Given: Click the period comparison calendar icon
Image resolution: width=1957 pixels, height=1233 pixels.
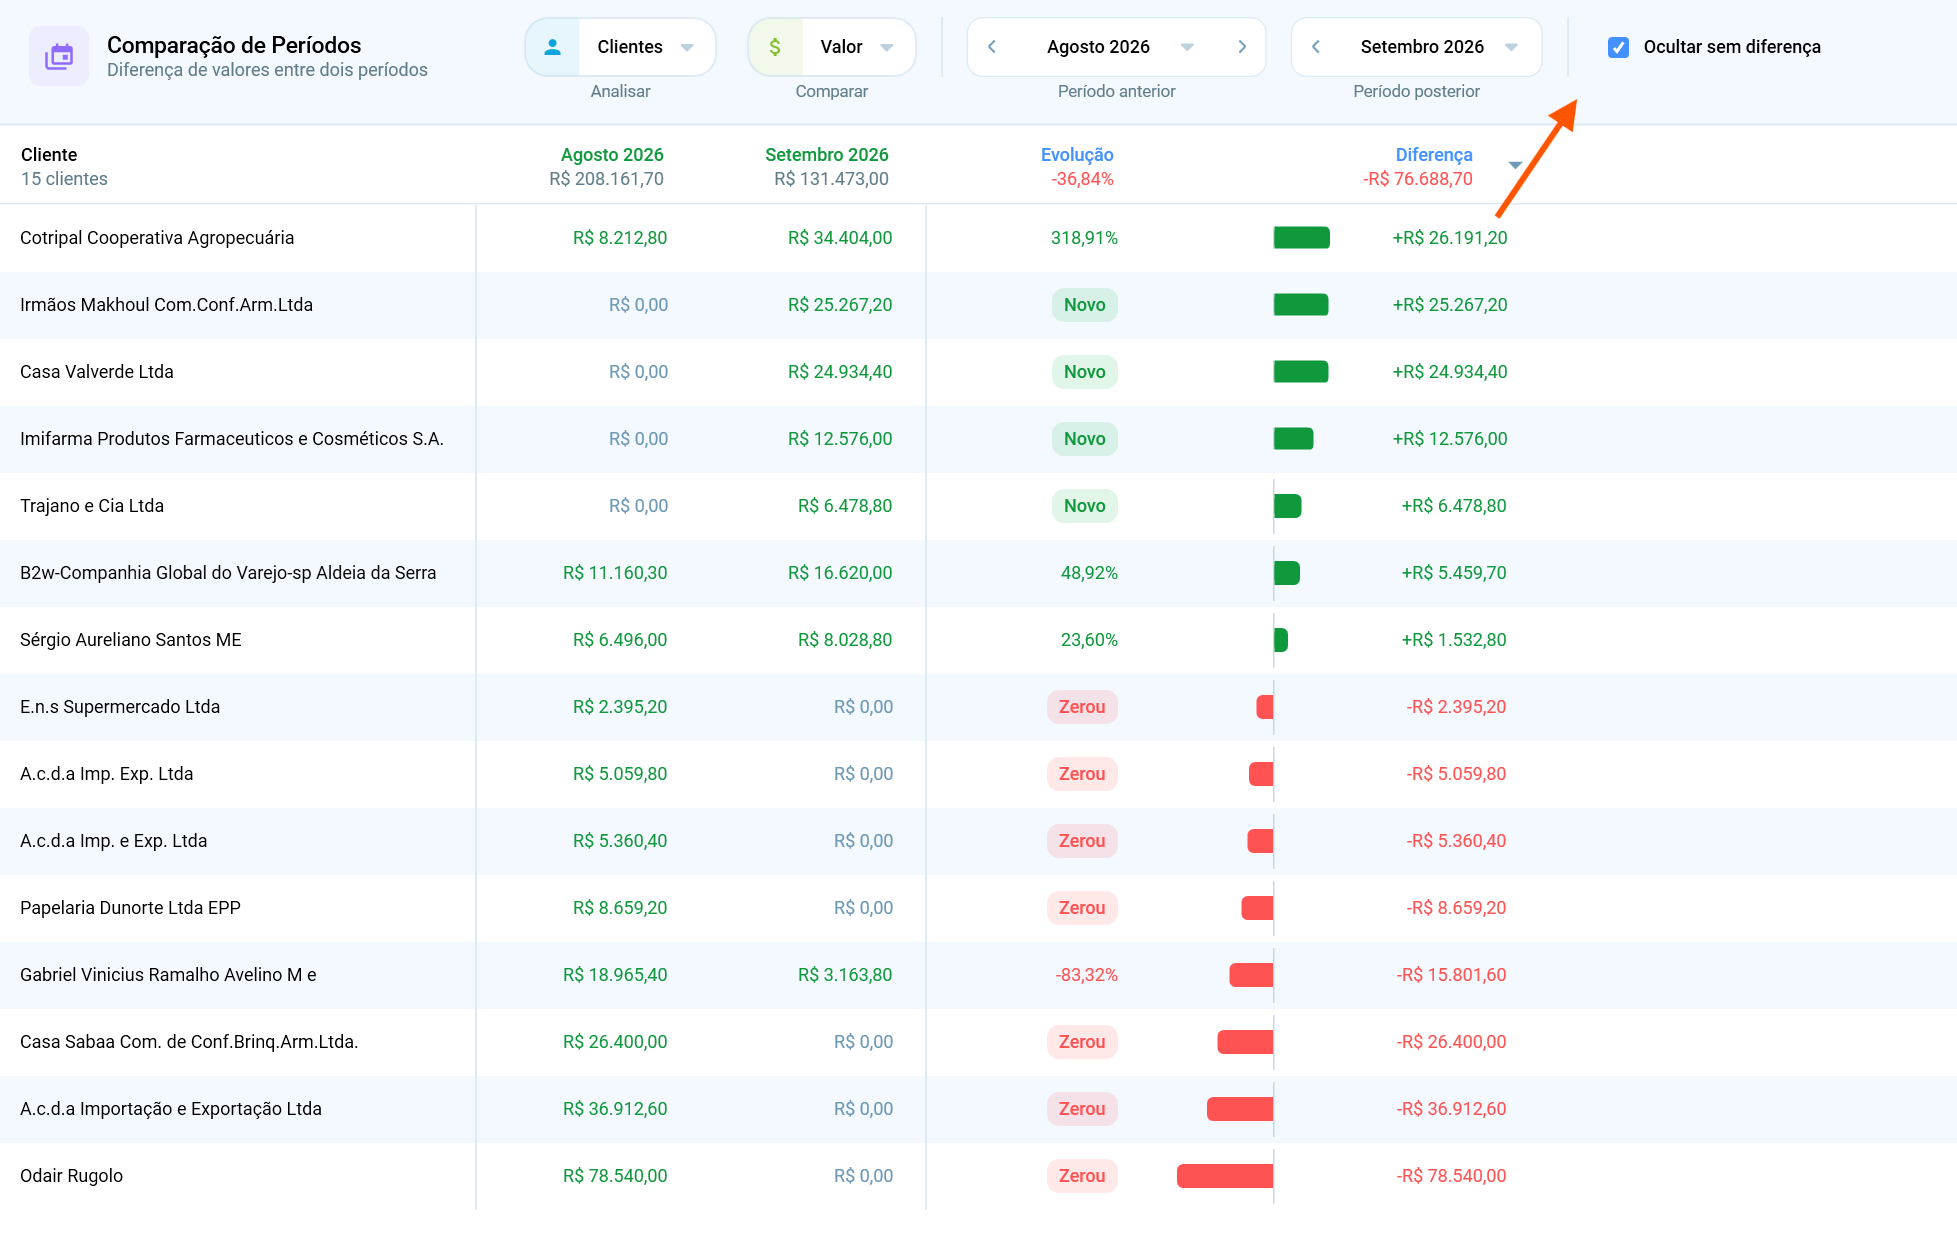Looking at the screenshot, I should (x=59, y=57).
